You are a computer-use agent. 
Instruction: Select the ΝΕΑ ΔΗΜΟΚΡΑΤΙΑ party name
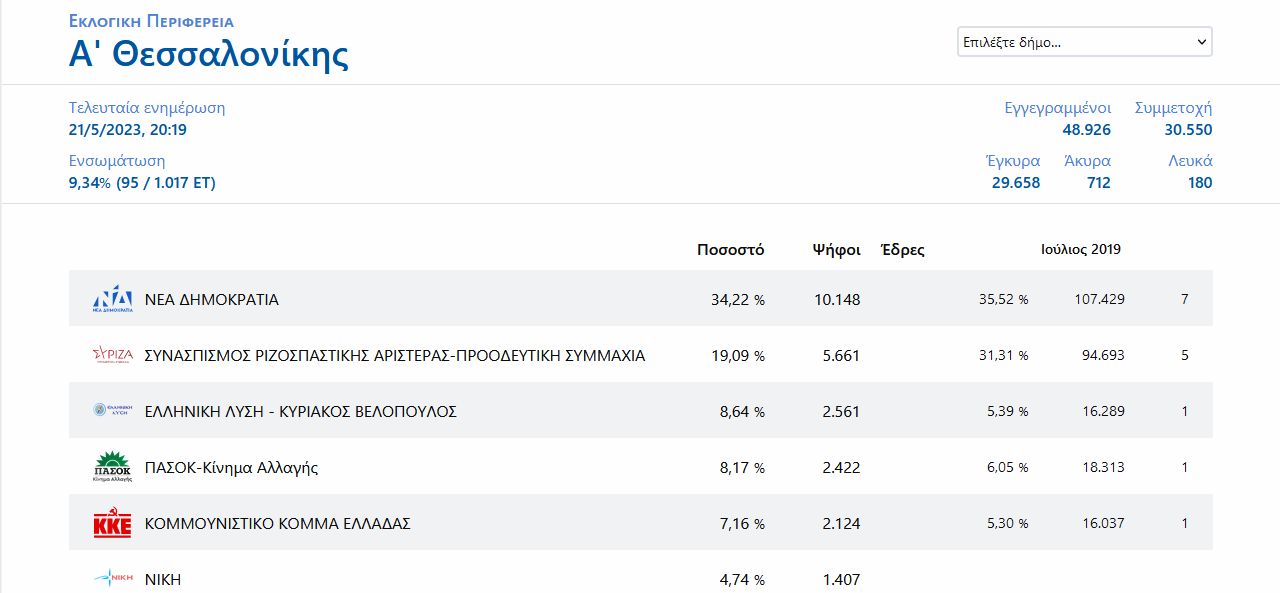(212, 300)
